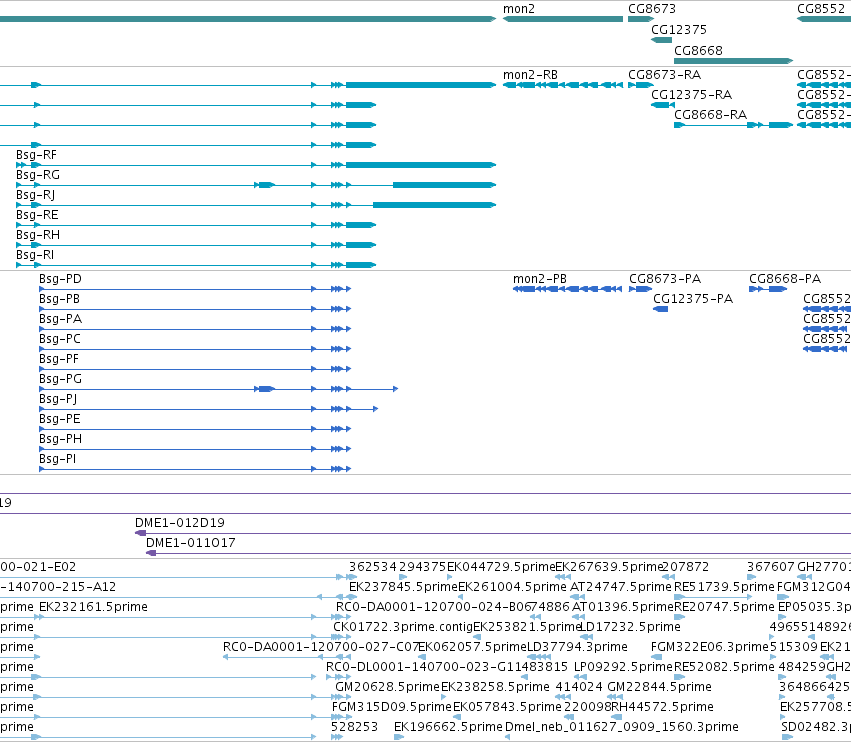851x742 pixels.
Task: Select the CG8668-PA protein label
Action: (x=785, y=279)
